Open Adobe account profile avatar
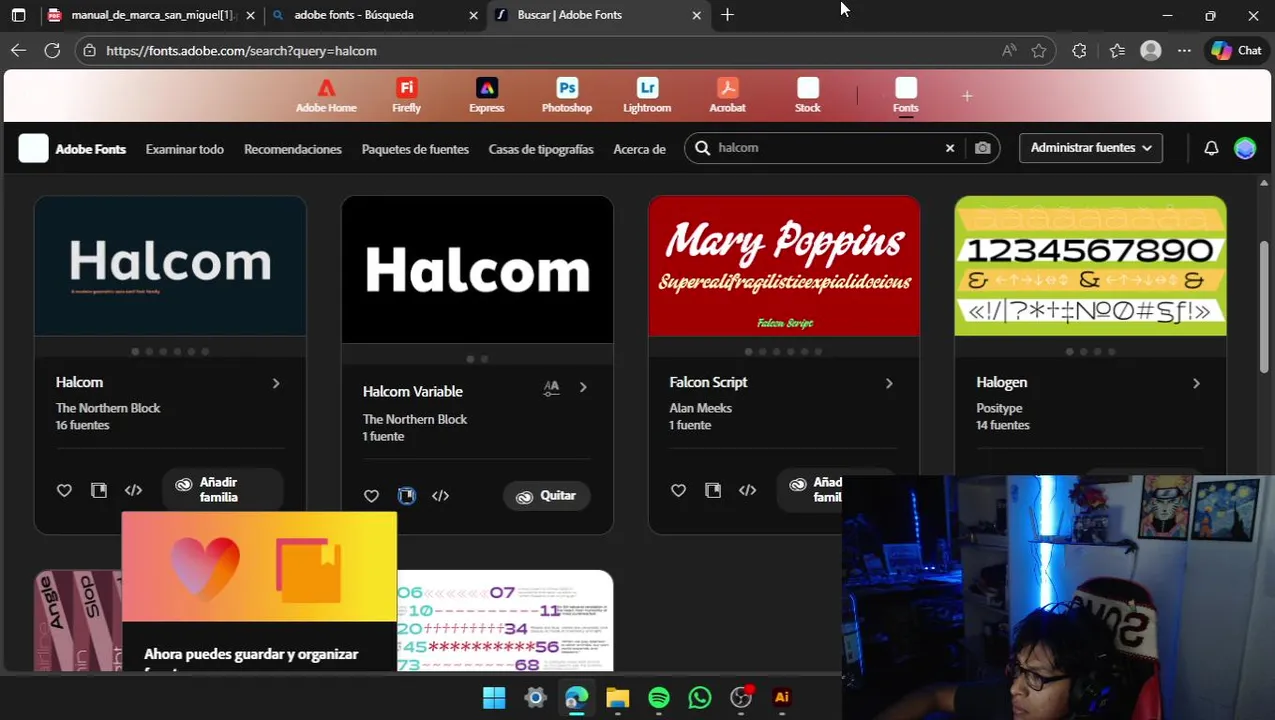1275x720 pixels. click(1245, 148)
